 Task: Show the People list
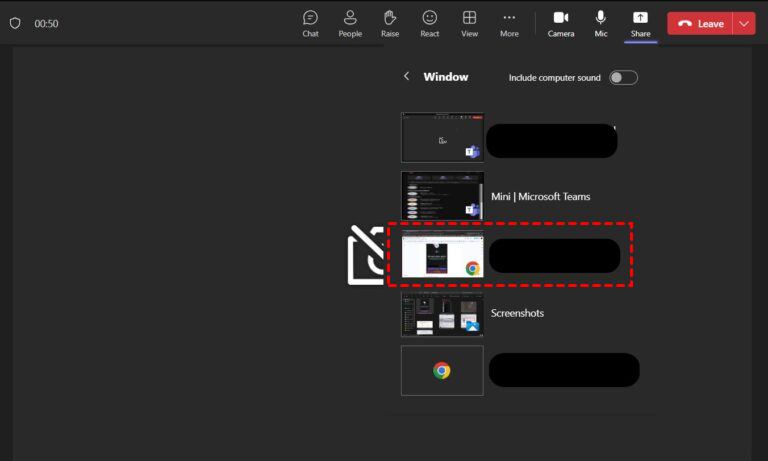(350, 23)
